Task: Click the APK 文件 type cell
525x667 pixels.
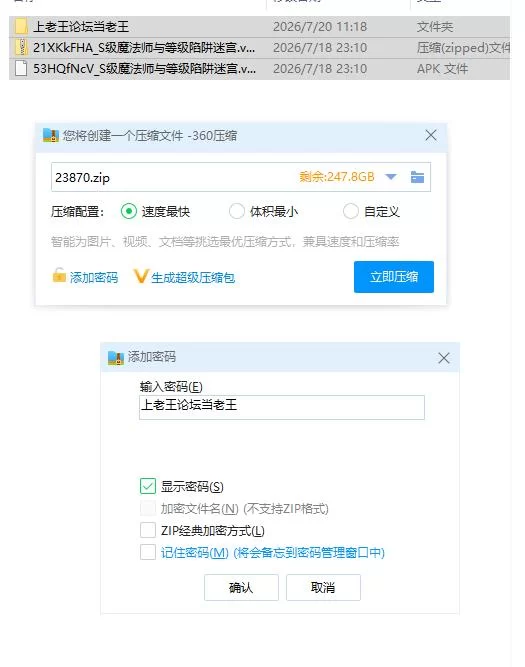Action: click(x=442, y=68)
